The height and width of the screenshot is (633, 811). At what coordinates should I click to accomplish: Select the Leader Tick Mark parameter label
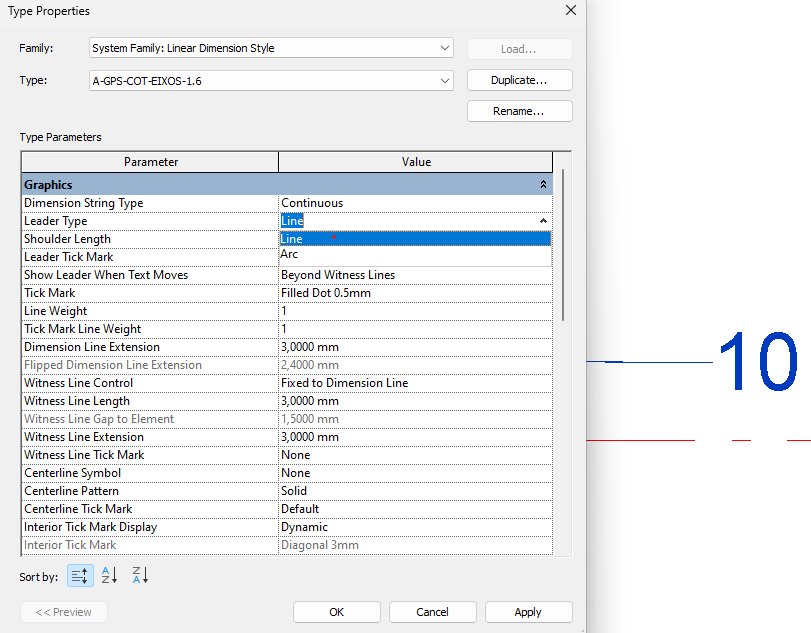69,257
